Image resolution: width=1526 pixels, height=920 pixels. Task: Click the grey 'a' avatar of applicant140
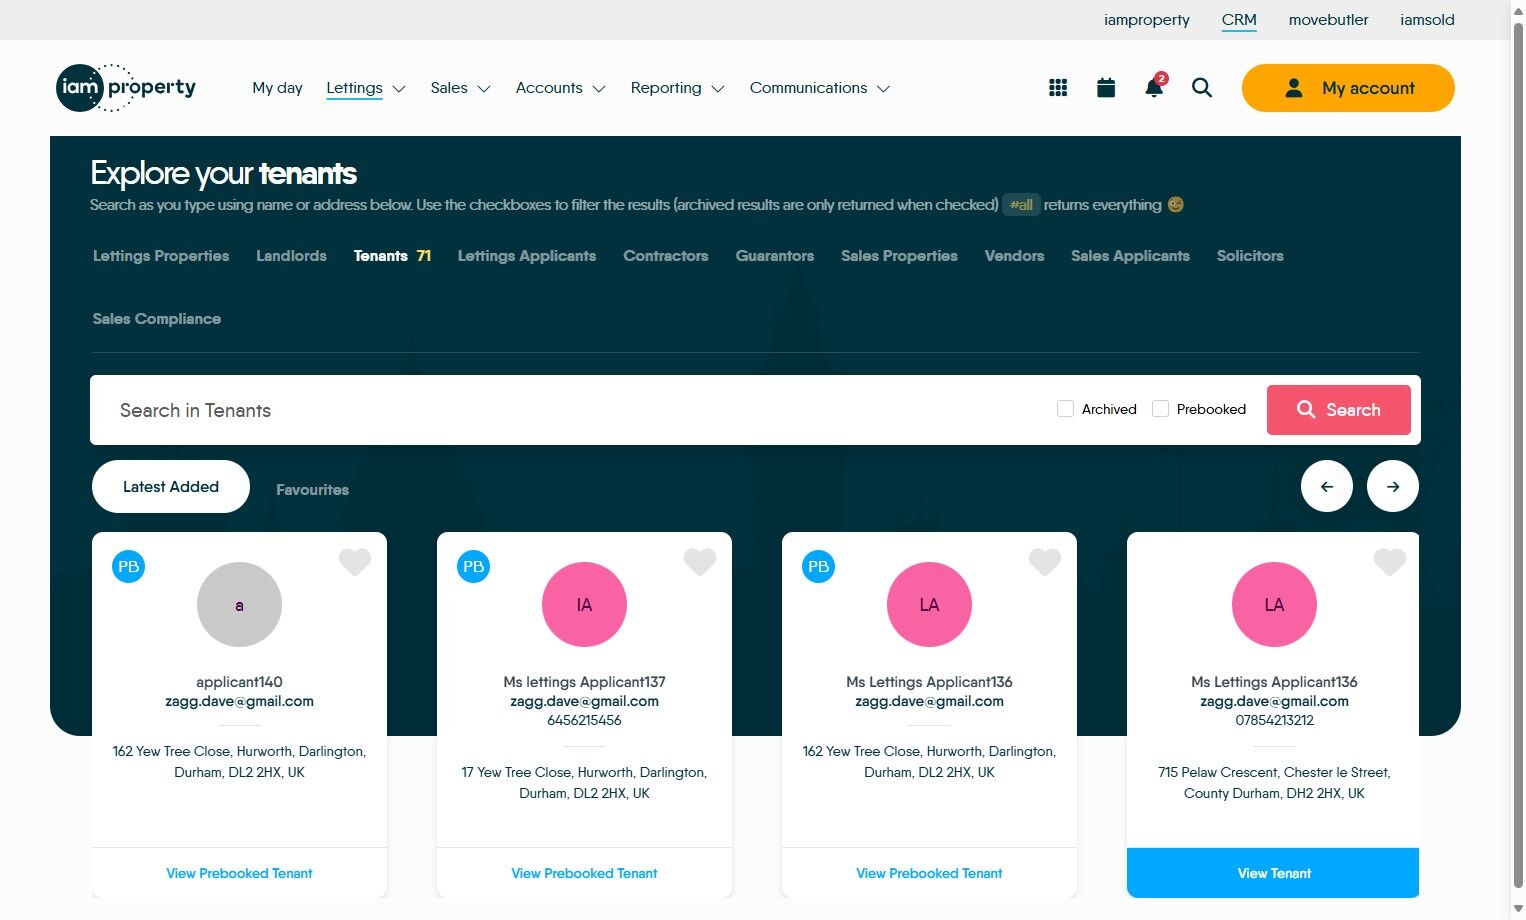(239, 605)
